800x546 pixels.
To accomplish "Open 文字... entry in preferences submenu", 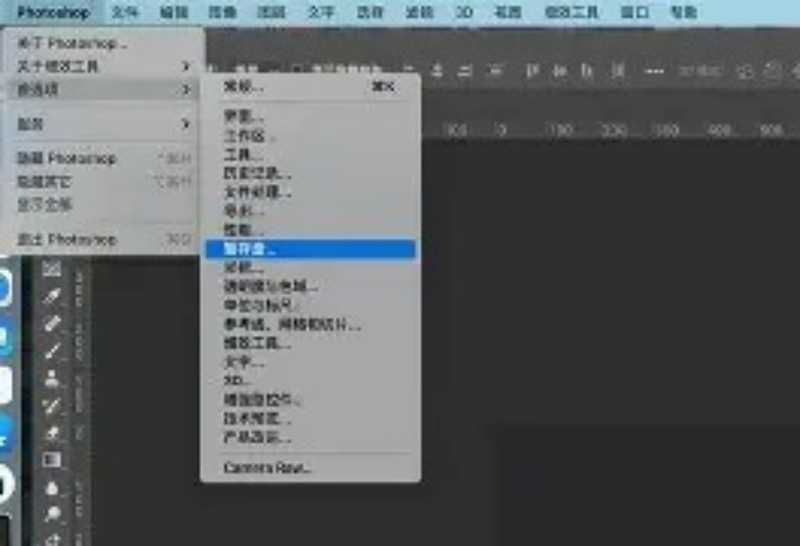I will [x=310, y=362].
